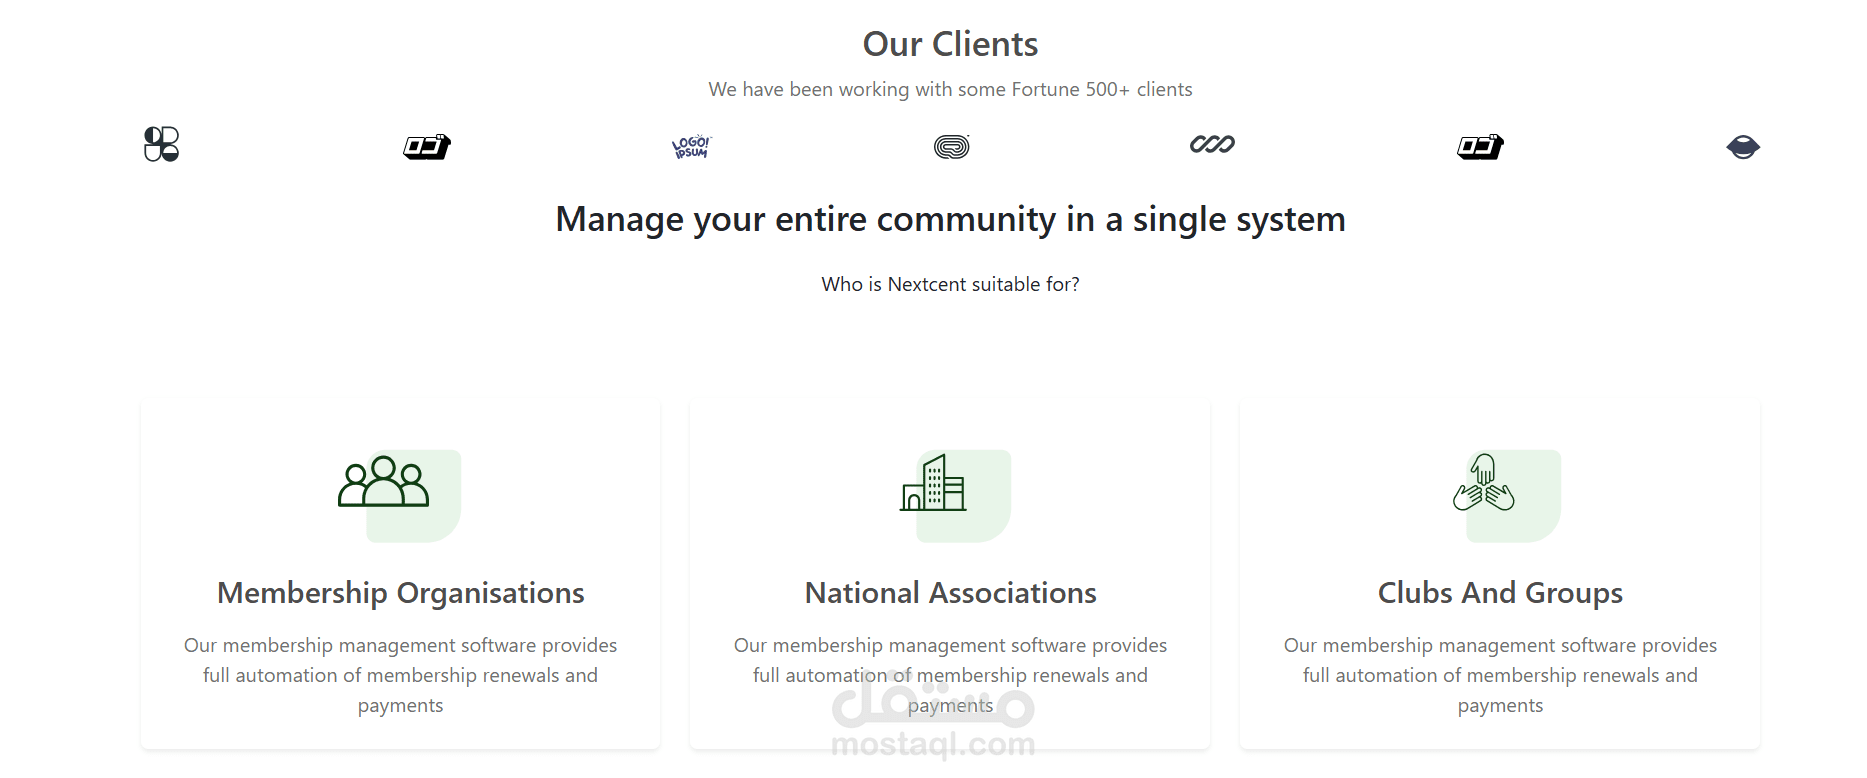
Task: Click the boxy logo beside Logo Ipsum
Action: pos(427,147)
